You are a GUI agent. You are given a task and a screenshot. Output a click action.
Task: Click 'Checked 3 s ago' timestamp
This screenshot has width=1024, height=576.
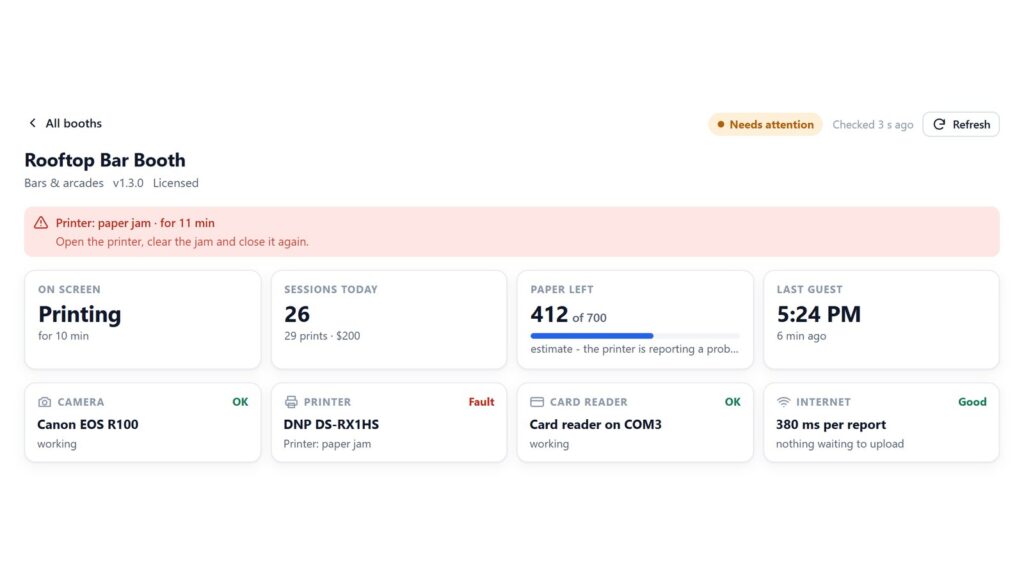pyautogui.click(x=872, y=125)
